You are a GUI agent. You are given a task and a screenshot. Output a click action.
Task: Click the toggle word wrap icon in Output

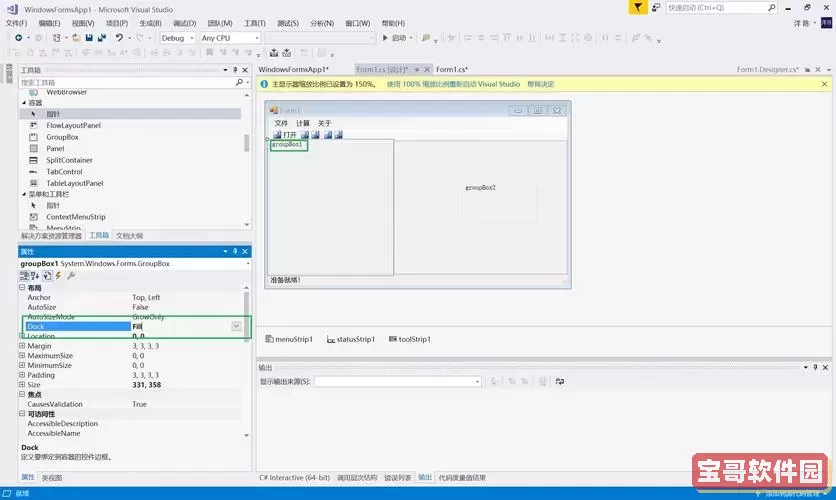pos(560,381)
